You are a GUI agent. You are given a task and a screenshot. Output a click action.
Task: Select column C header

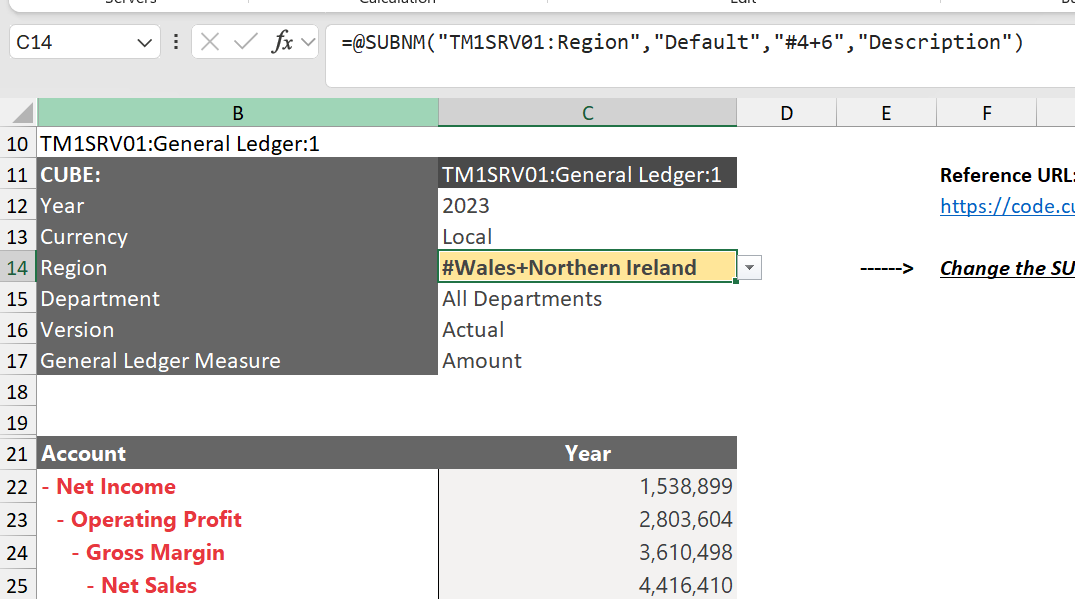[588, 113]
